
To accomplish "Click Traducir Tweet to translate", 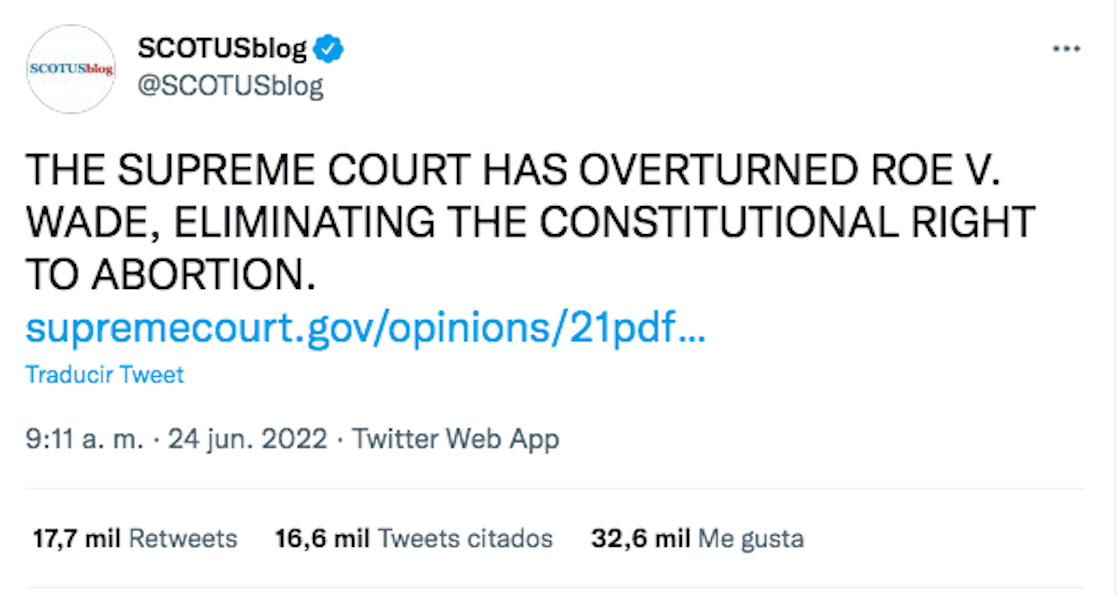I will 105,375.
